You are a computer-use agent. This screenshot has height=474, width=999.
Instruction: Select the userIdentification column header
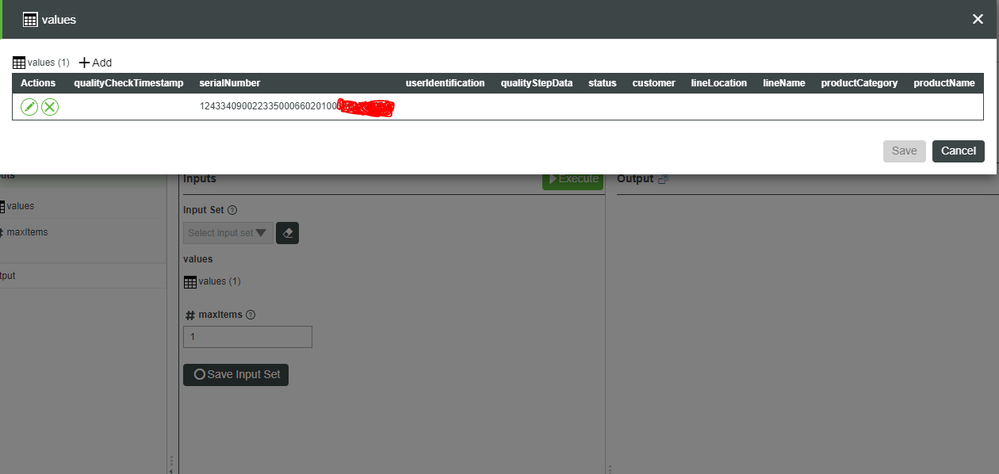pos(445,83)
